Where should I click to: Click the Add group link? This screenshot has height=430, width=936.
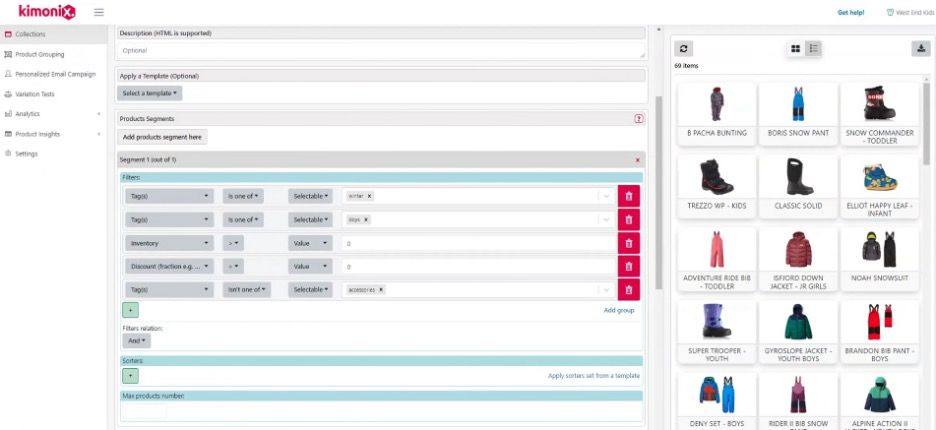click(618, 311)
